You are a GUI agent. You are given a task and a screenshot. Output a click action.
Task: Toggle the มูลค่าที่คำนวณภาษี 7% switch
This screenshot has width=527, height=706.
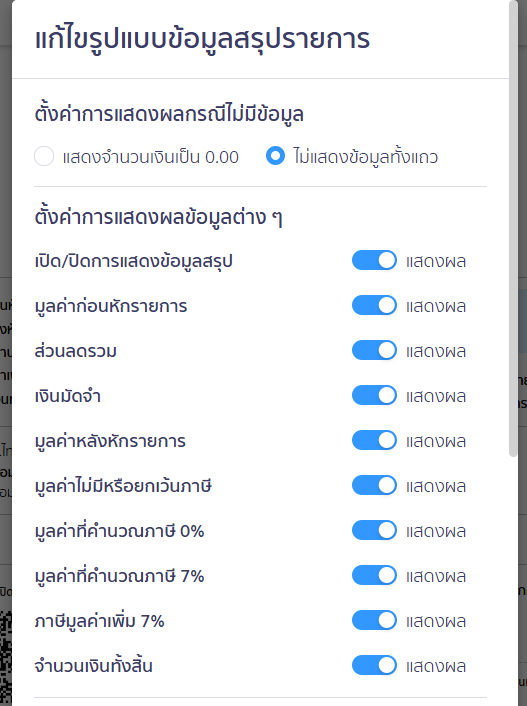click(x=374, y=576)
